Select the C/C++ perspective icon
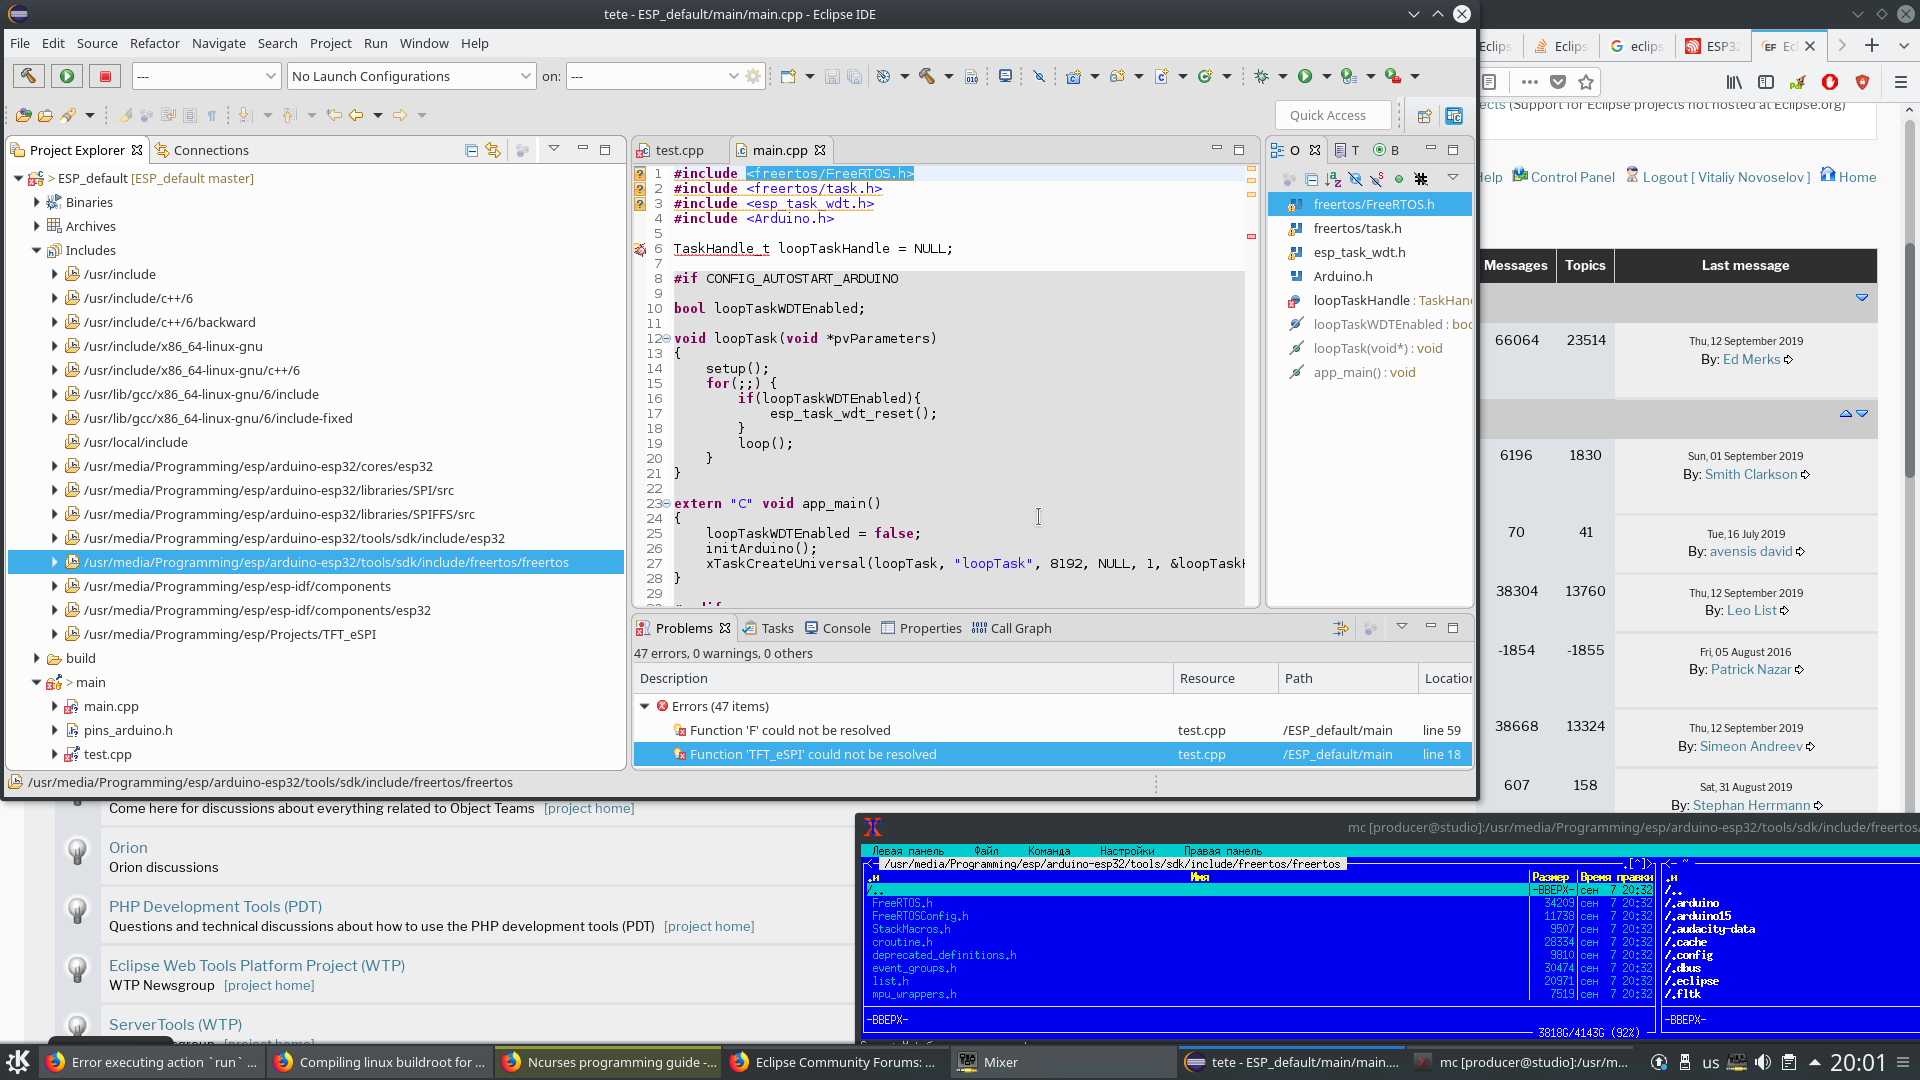Screen dimensions: 1920x1080 click(x=1454, y=116)
